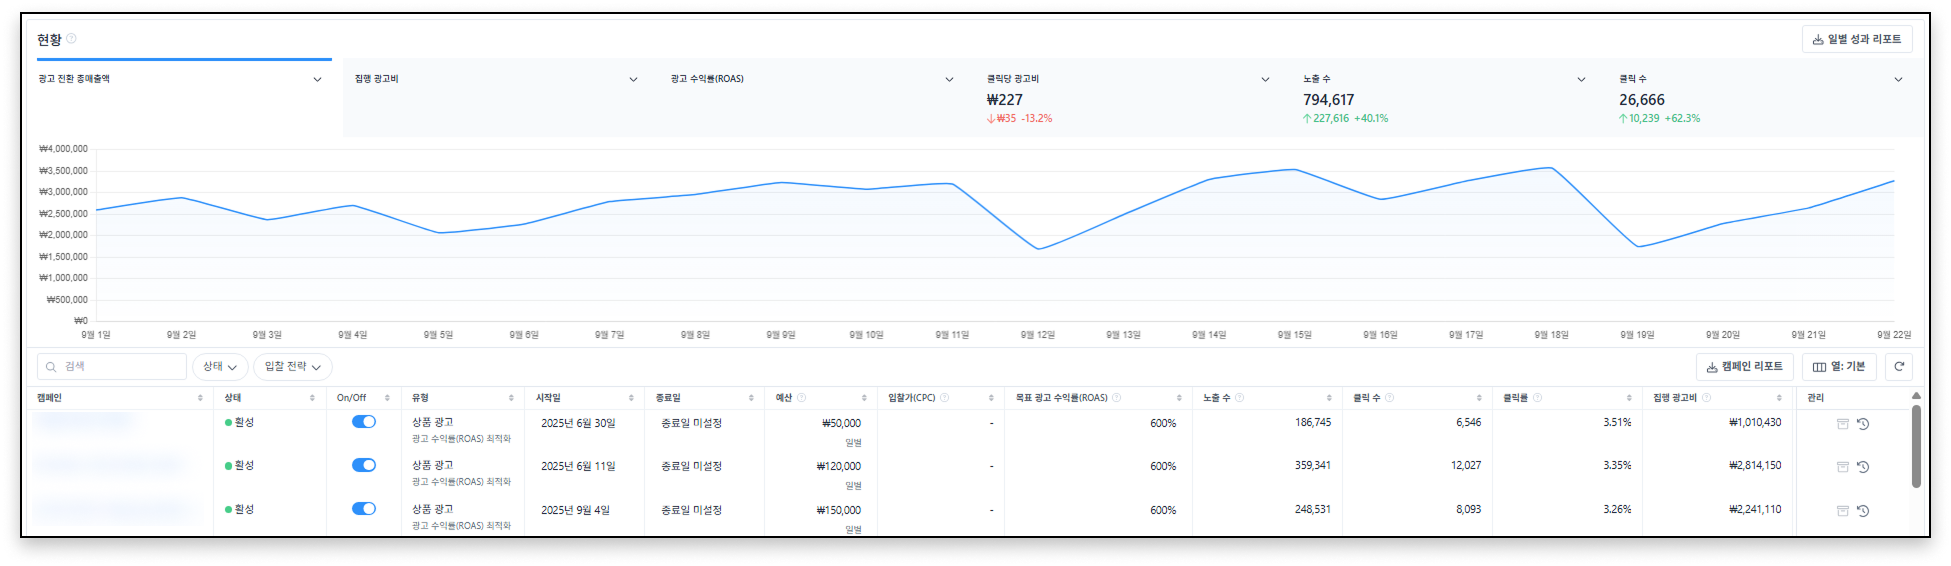Click the 캠페인 리포트 download button
1951x566 pixels.
click(x=1744, y=367)
